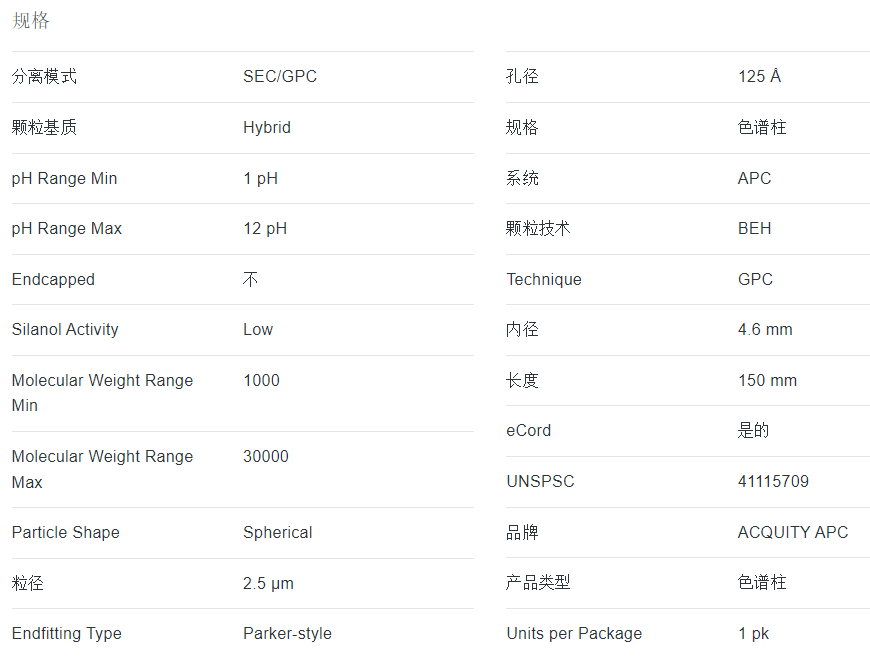Select the '是的' value for eCord
The image size is (870, 657).
tap(753, 430)
